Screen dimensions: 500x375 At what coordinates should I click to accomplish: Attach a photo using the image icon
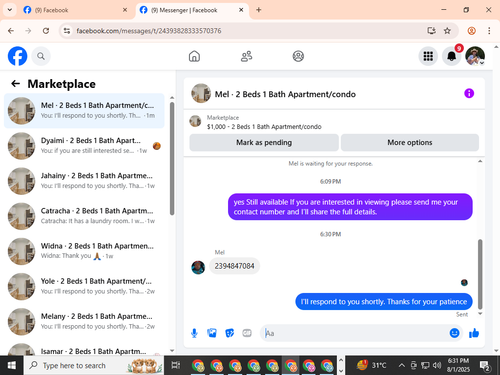(x=212, y=333)
